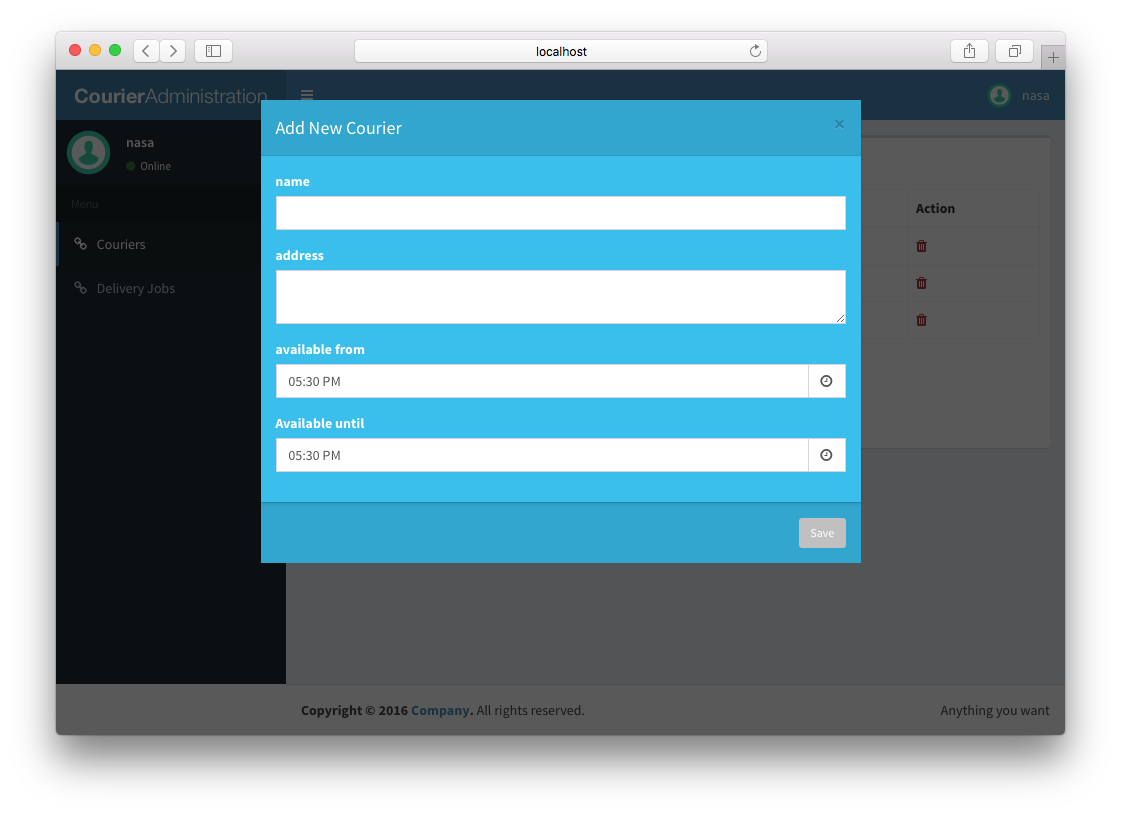
Task: Click the name input field
Action: tap(560, 213)
